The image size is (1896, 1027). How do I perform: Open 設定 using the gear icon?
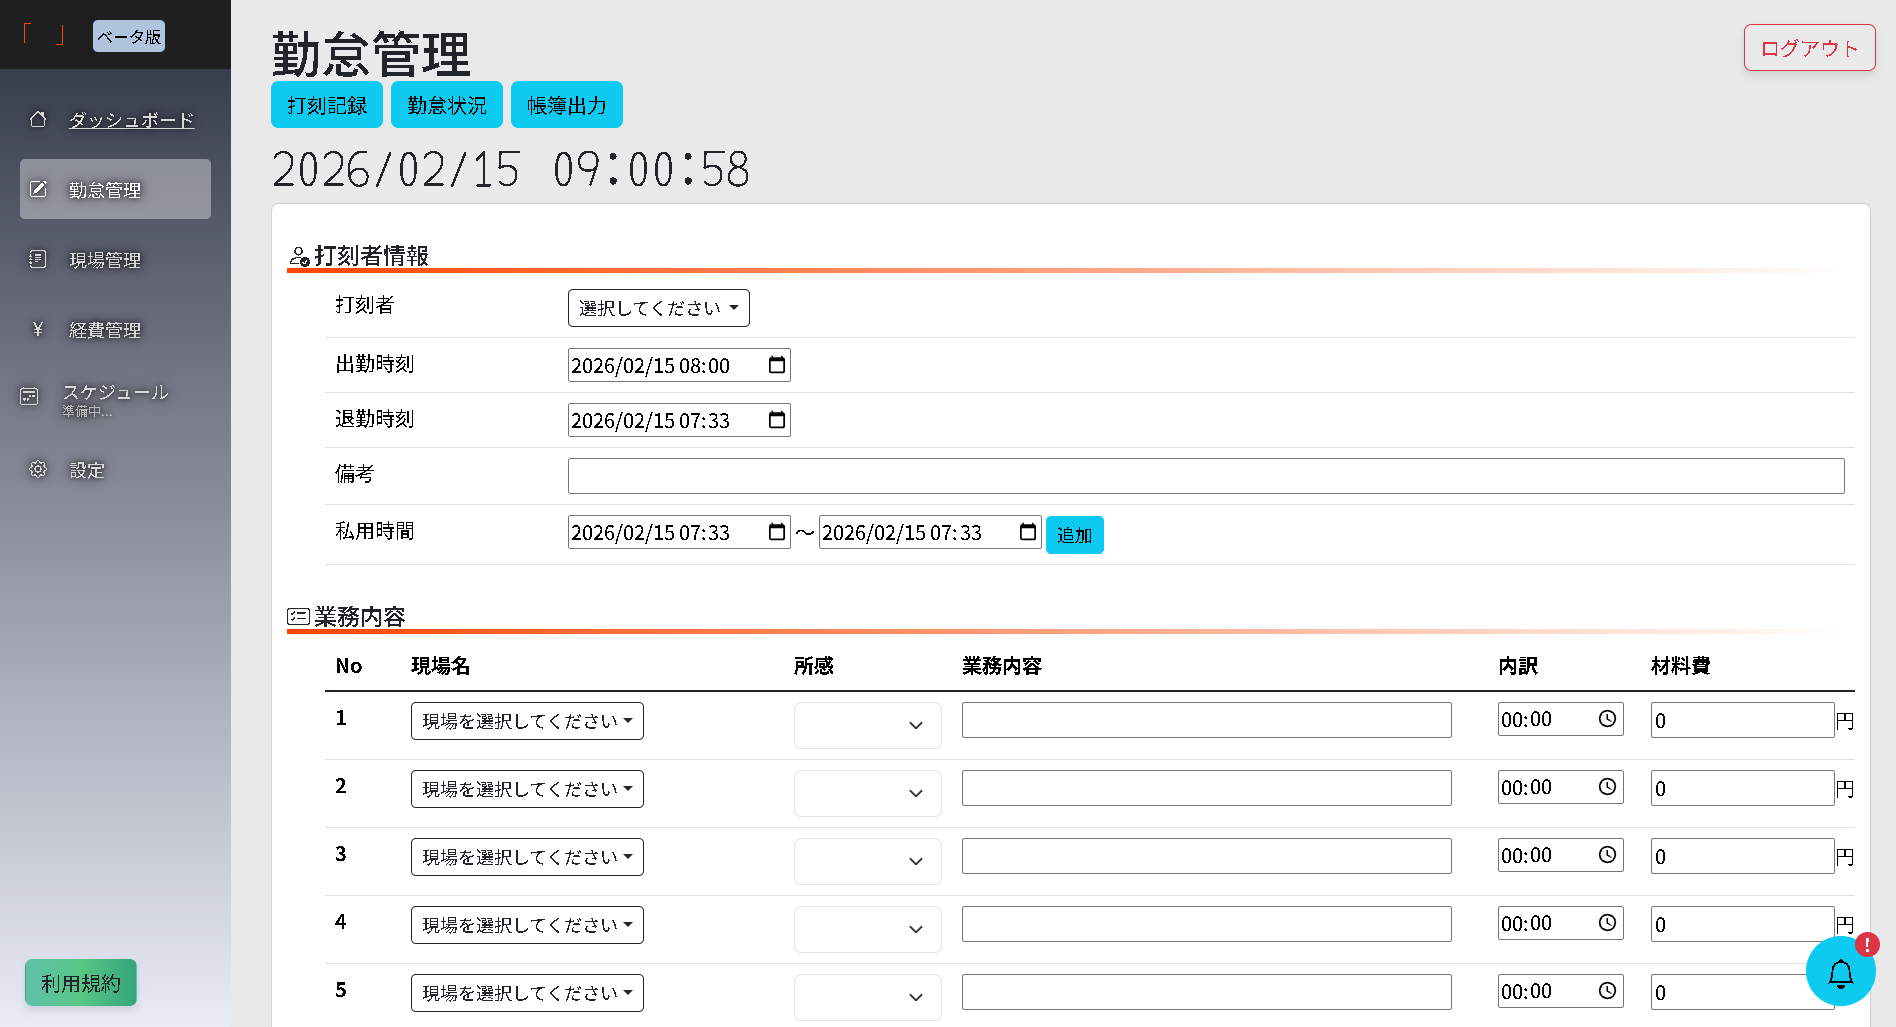38,469
